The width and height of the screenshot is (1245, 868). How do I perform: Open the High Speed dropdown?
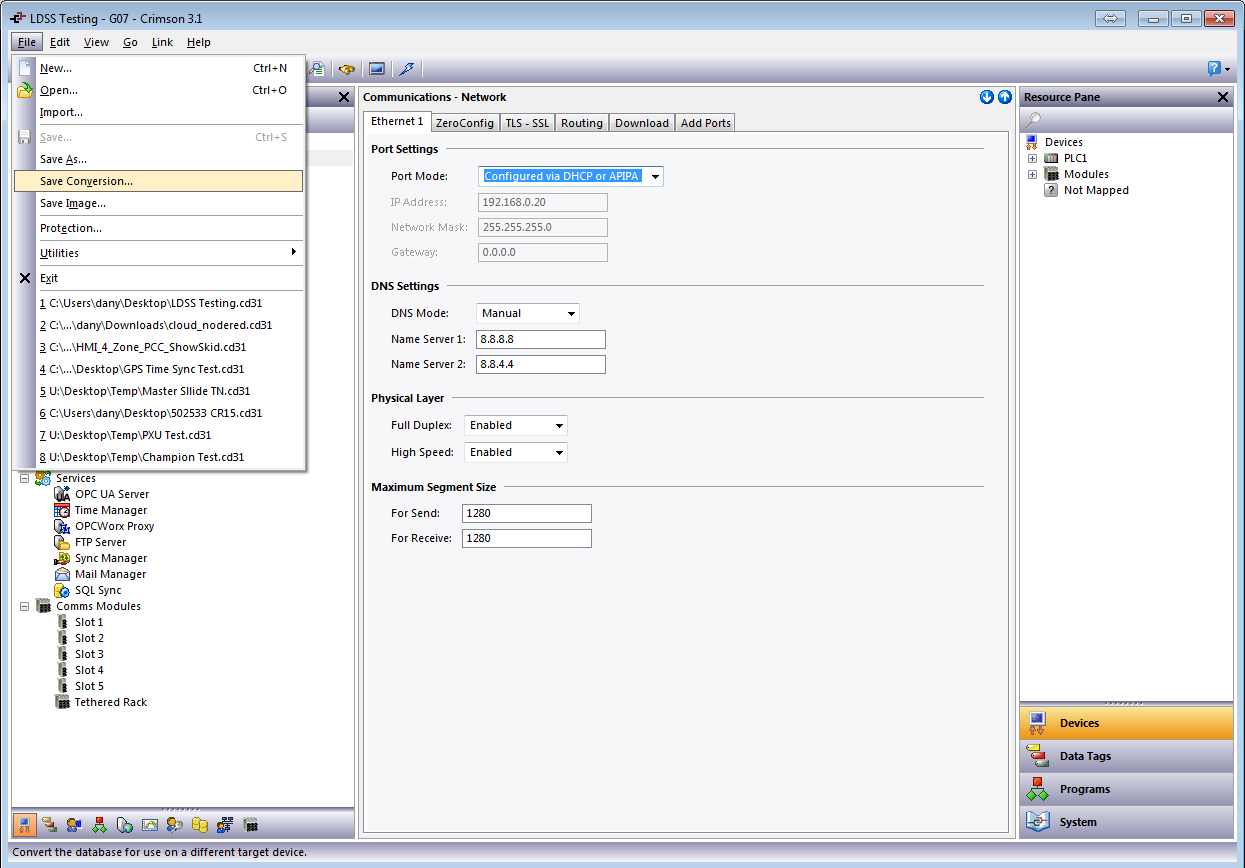pyautogui.click(x=558, y=452)
